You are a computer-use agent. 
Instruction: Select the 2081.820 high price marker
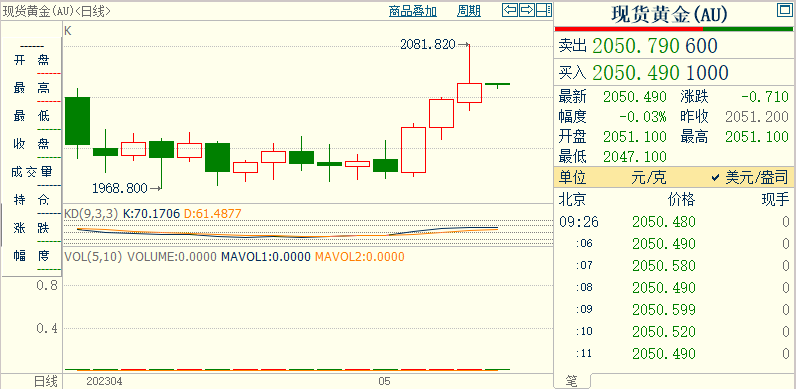tap(427, 45)
